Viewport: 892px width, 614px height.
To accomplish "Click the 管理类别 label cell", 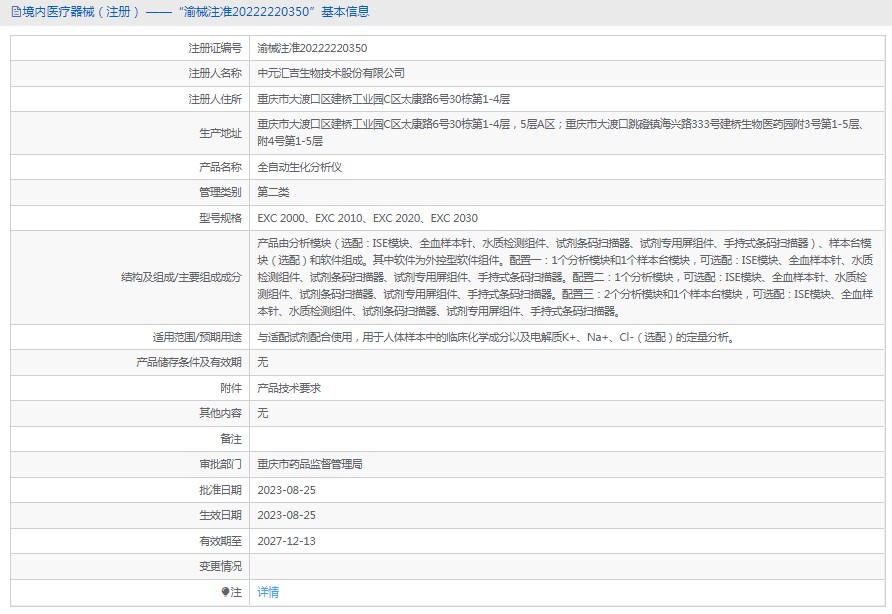I will coord(130,192).
